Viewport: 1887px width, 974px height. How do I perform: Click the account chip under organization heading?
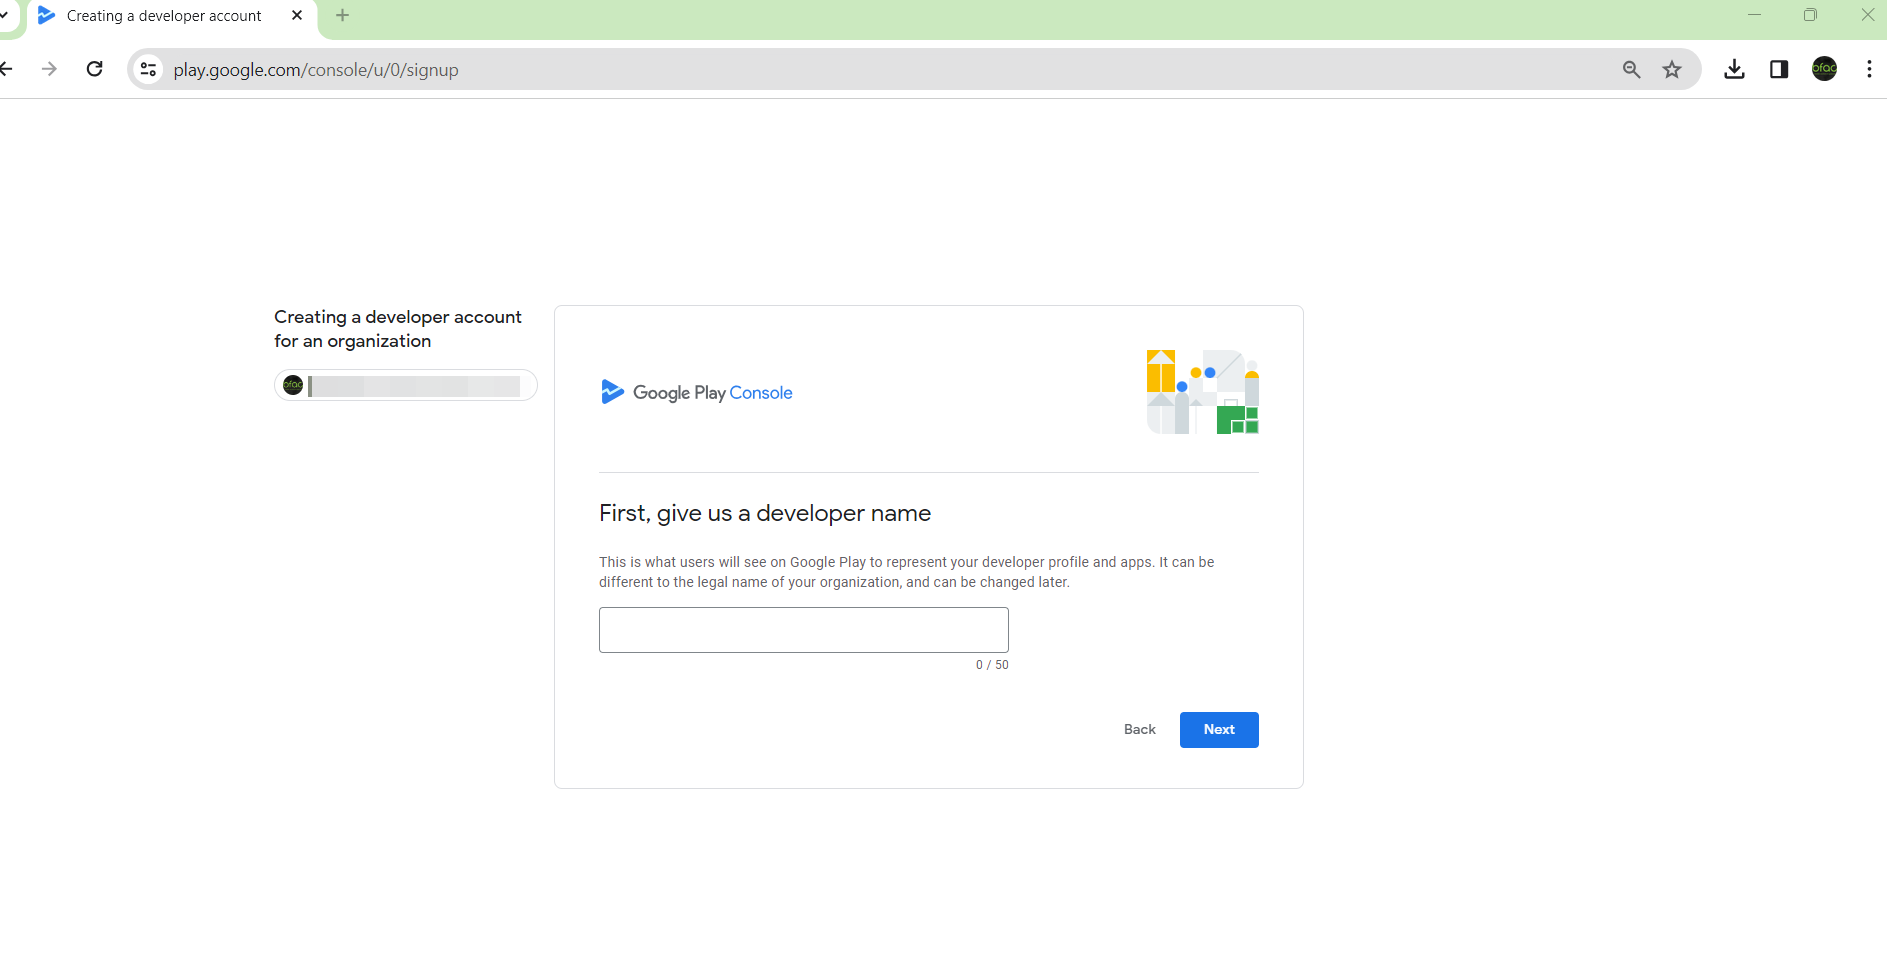coord(405,386)
